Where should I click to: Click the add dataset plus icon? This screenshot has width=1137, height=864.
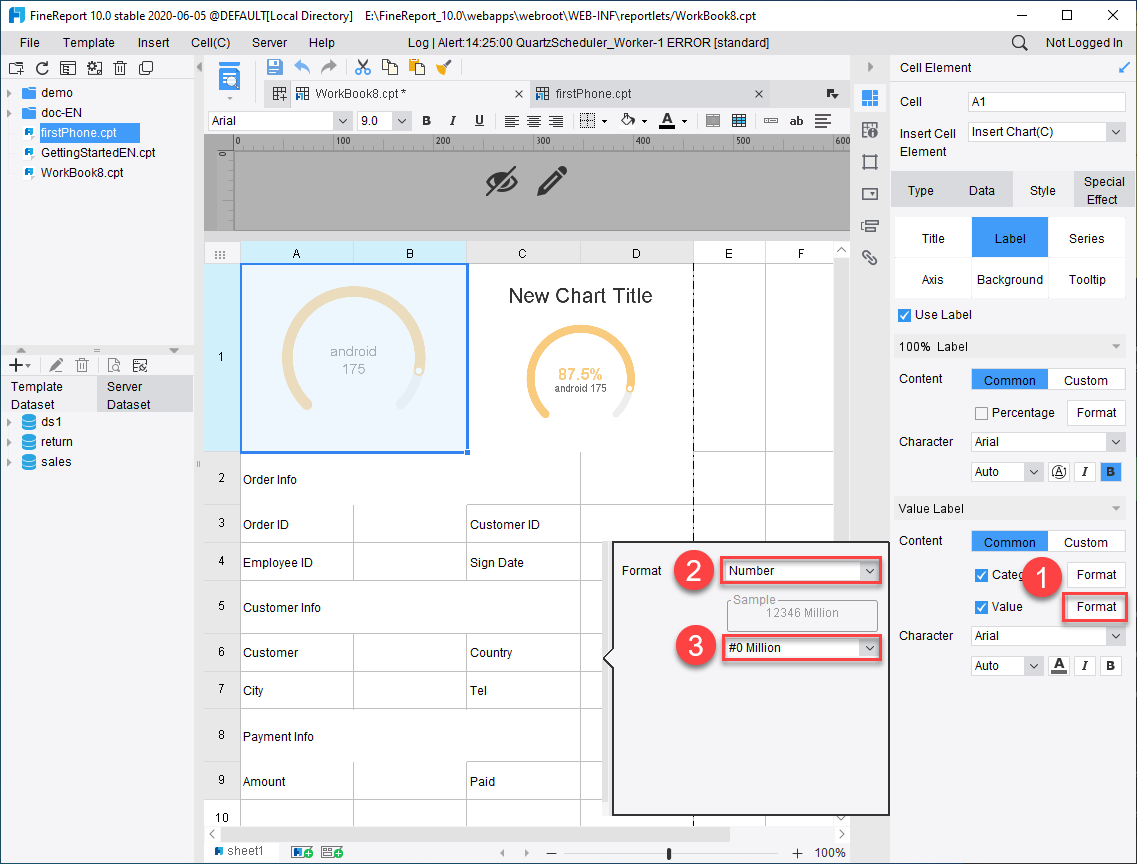pos(16,365)
